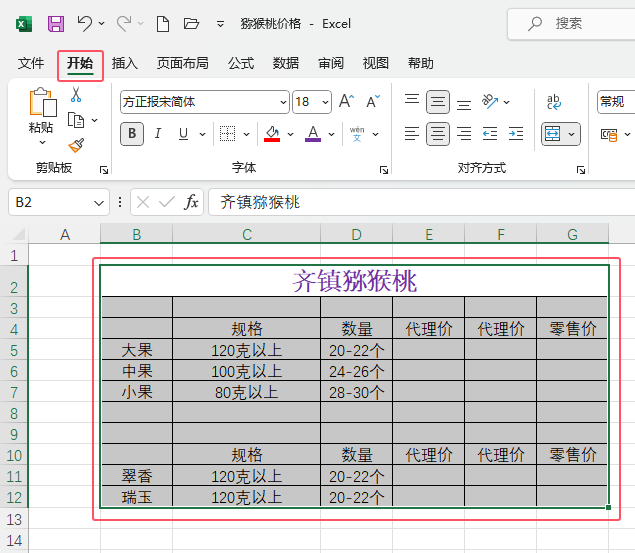635x553 pixels.
Task: Increase indent
Action: point(516,134)
